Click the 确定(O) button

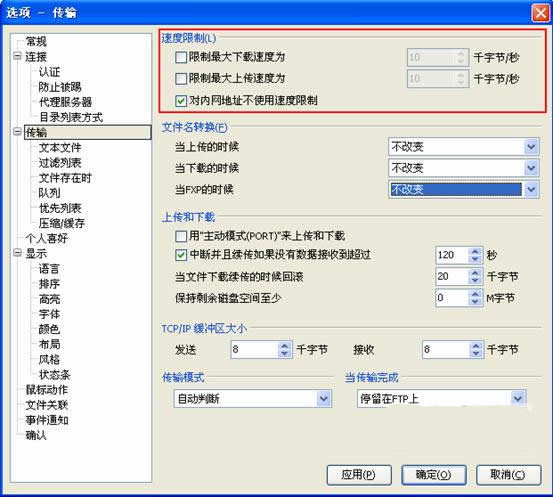(x=433, y=475)
